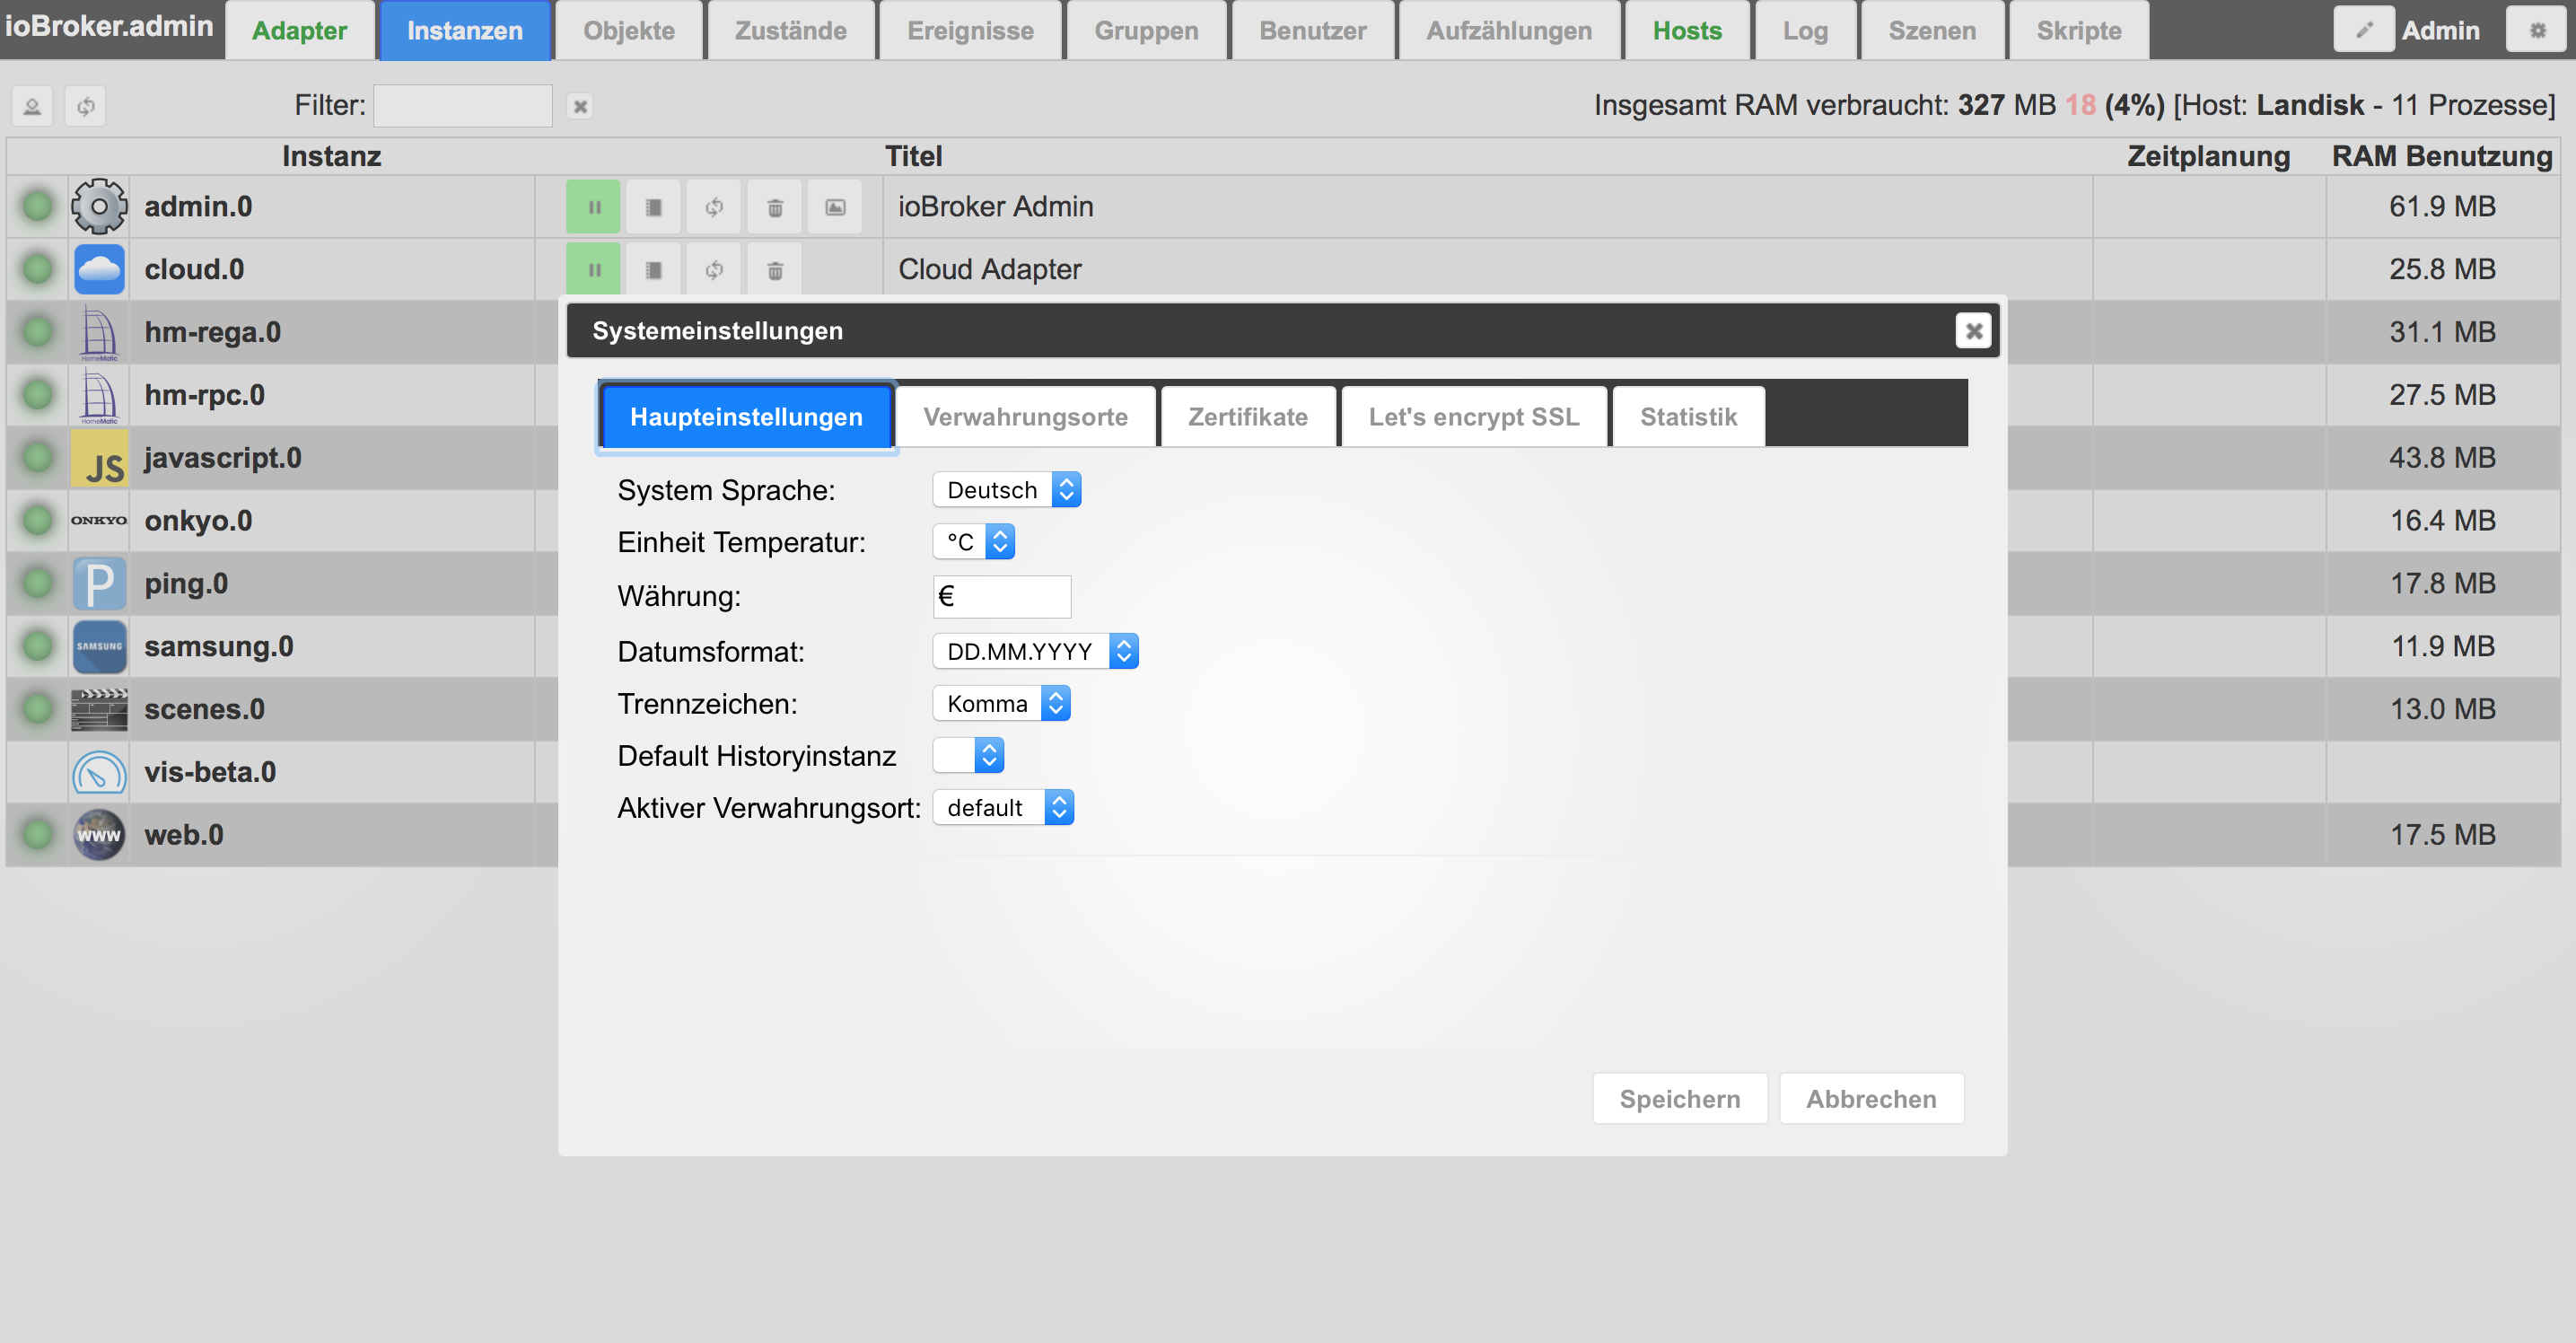The image size is (2576, 1343).
Task: Open admin.0 web link icon
Action: click(835, 207)
